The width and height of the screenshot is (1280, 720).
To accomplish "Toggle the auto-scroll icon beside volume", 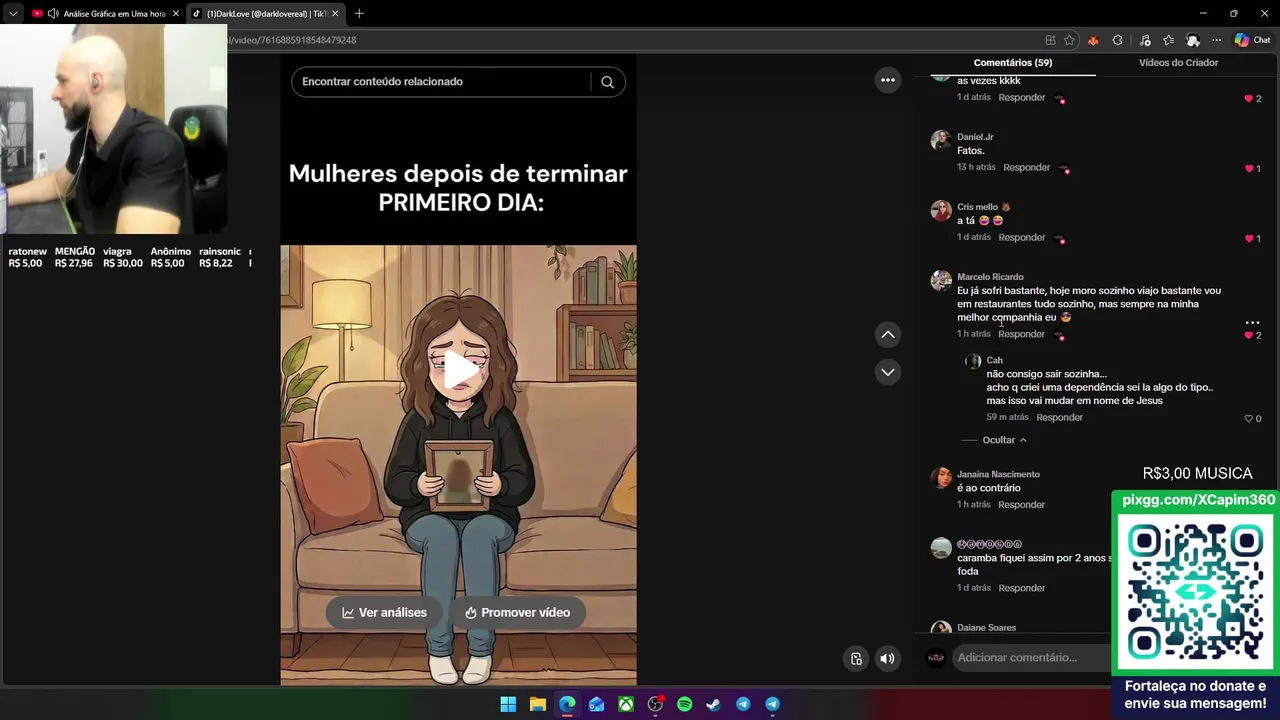I will [x=856, y=658].
